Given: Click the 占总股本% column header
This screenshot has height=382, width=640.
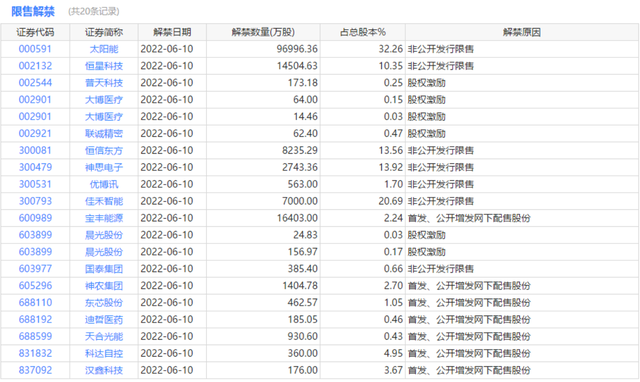Looking at the screenshot, I should point(362,32).
